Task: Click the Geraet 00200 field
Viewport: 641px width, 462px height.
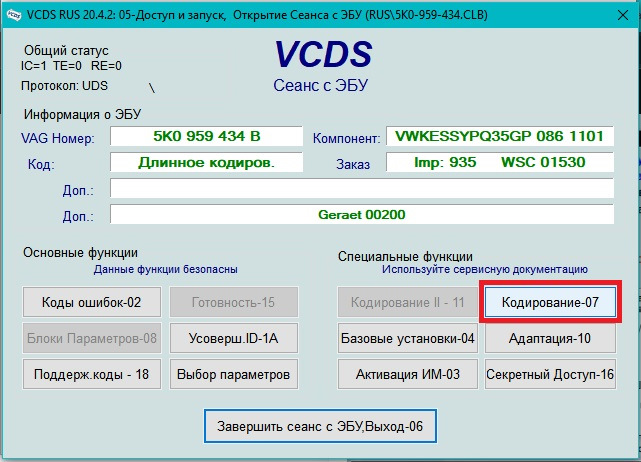Action: point(362,215)
